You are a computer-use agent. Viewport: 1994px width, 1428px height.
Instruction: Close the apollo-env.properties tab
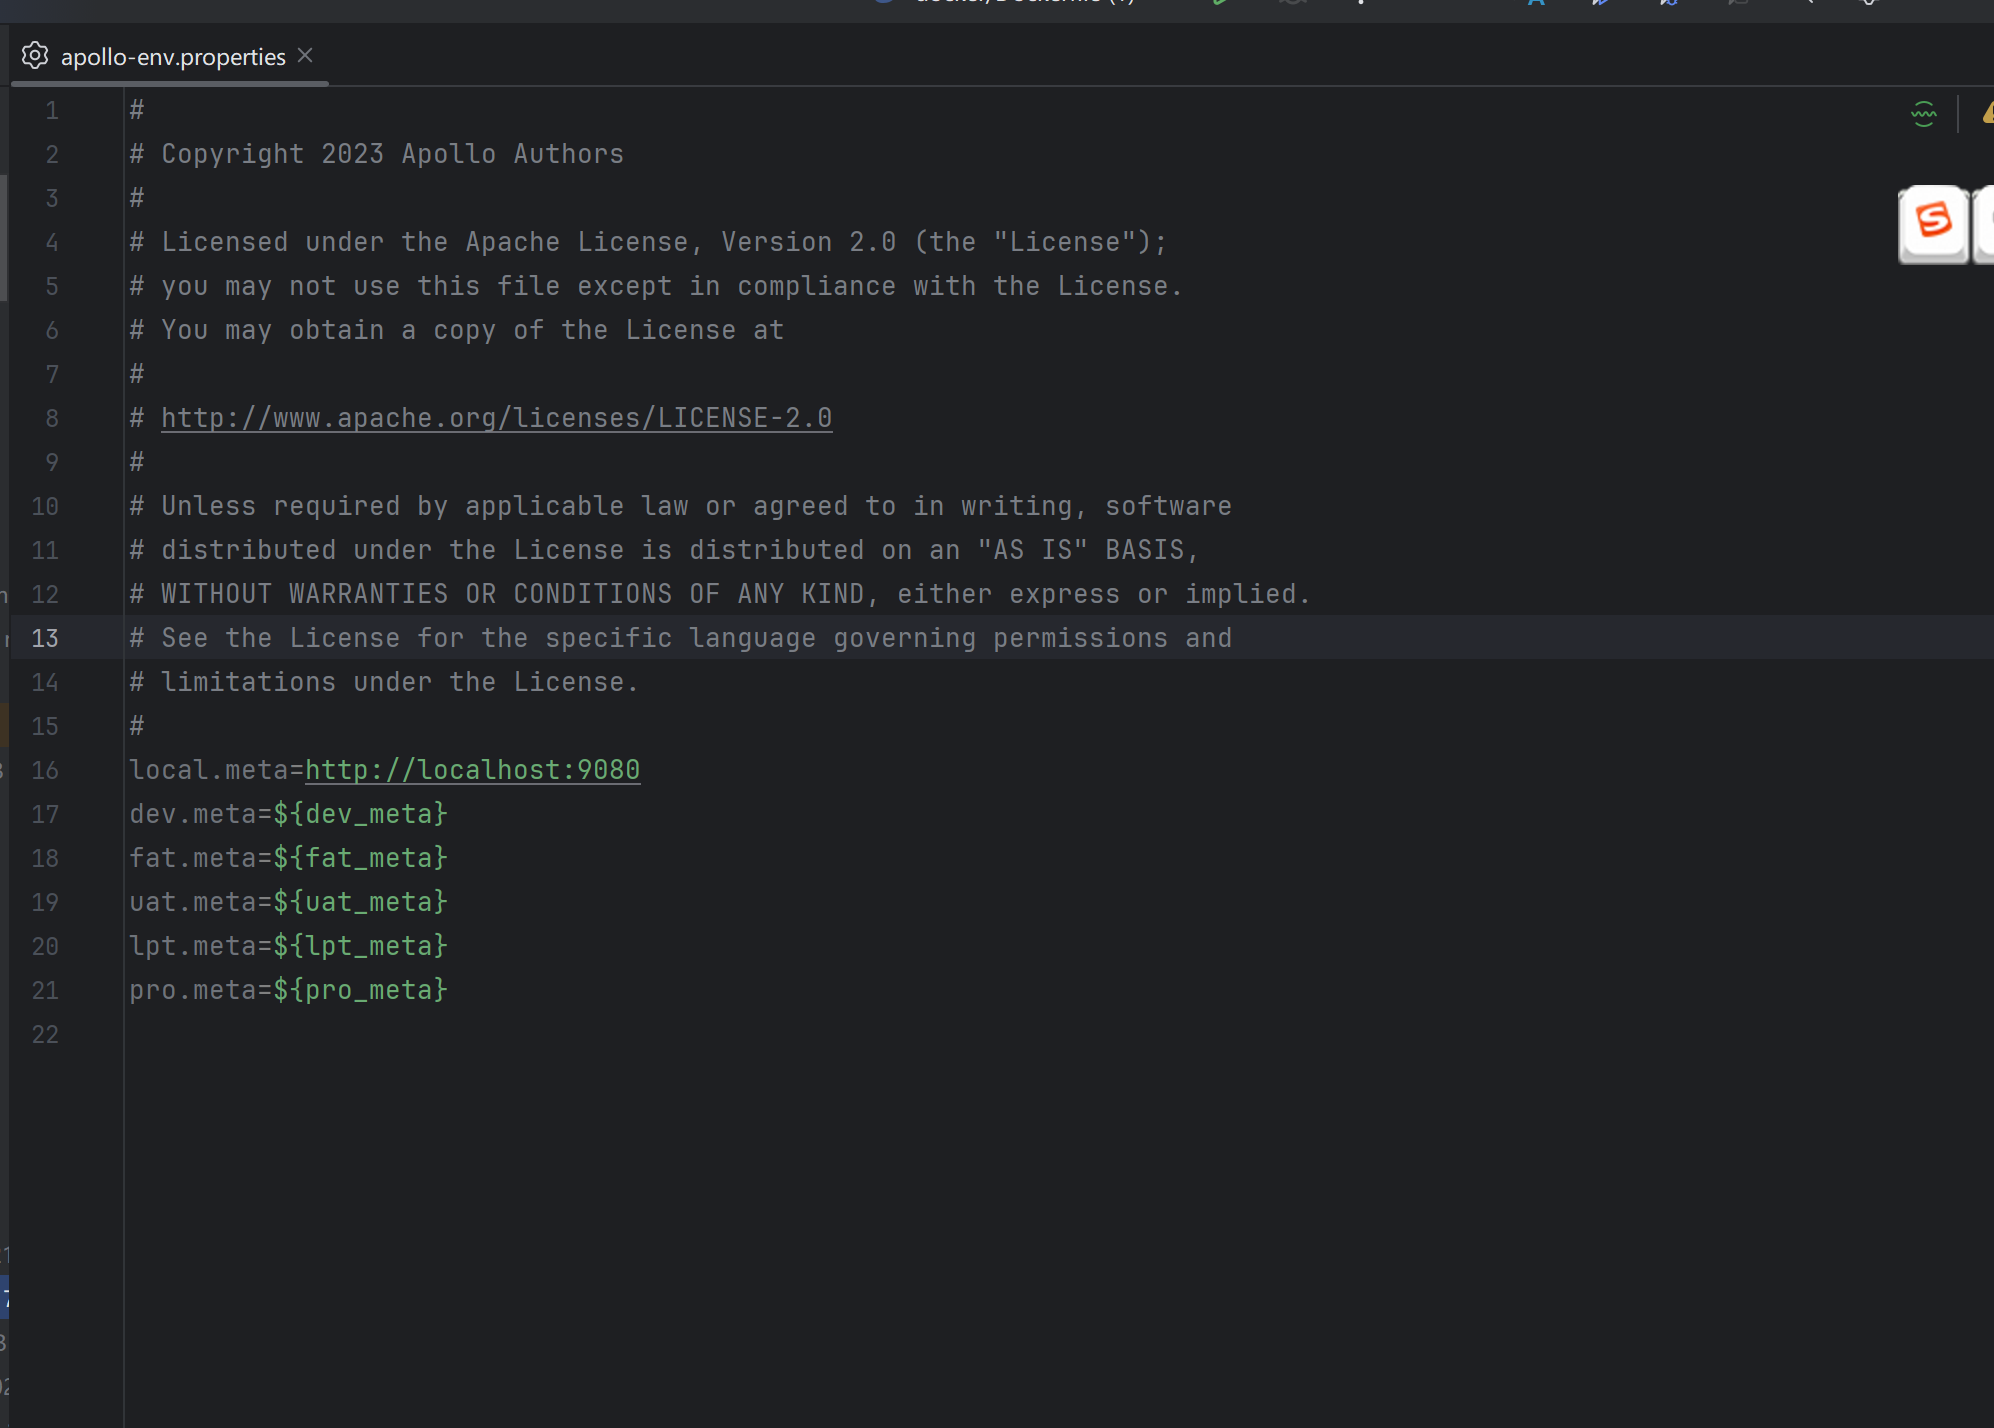coord(305,56)
